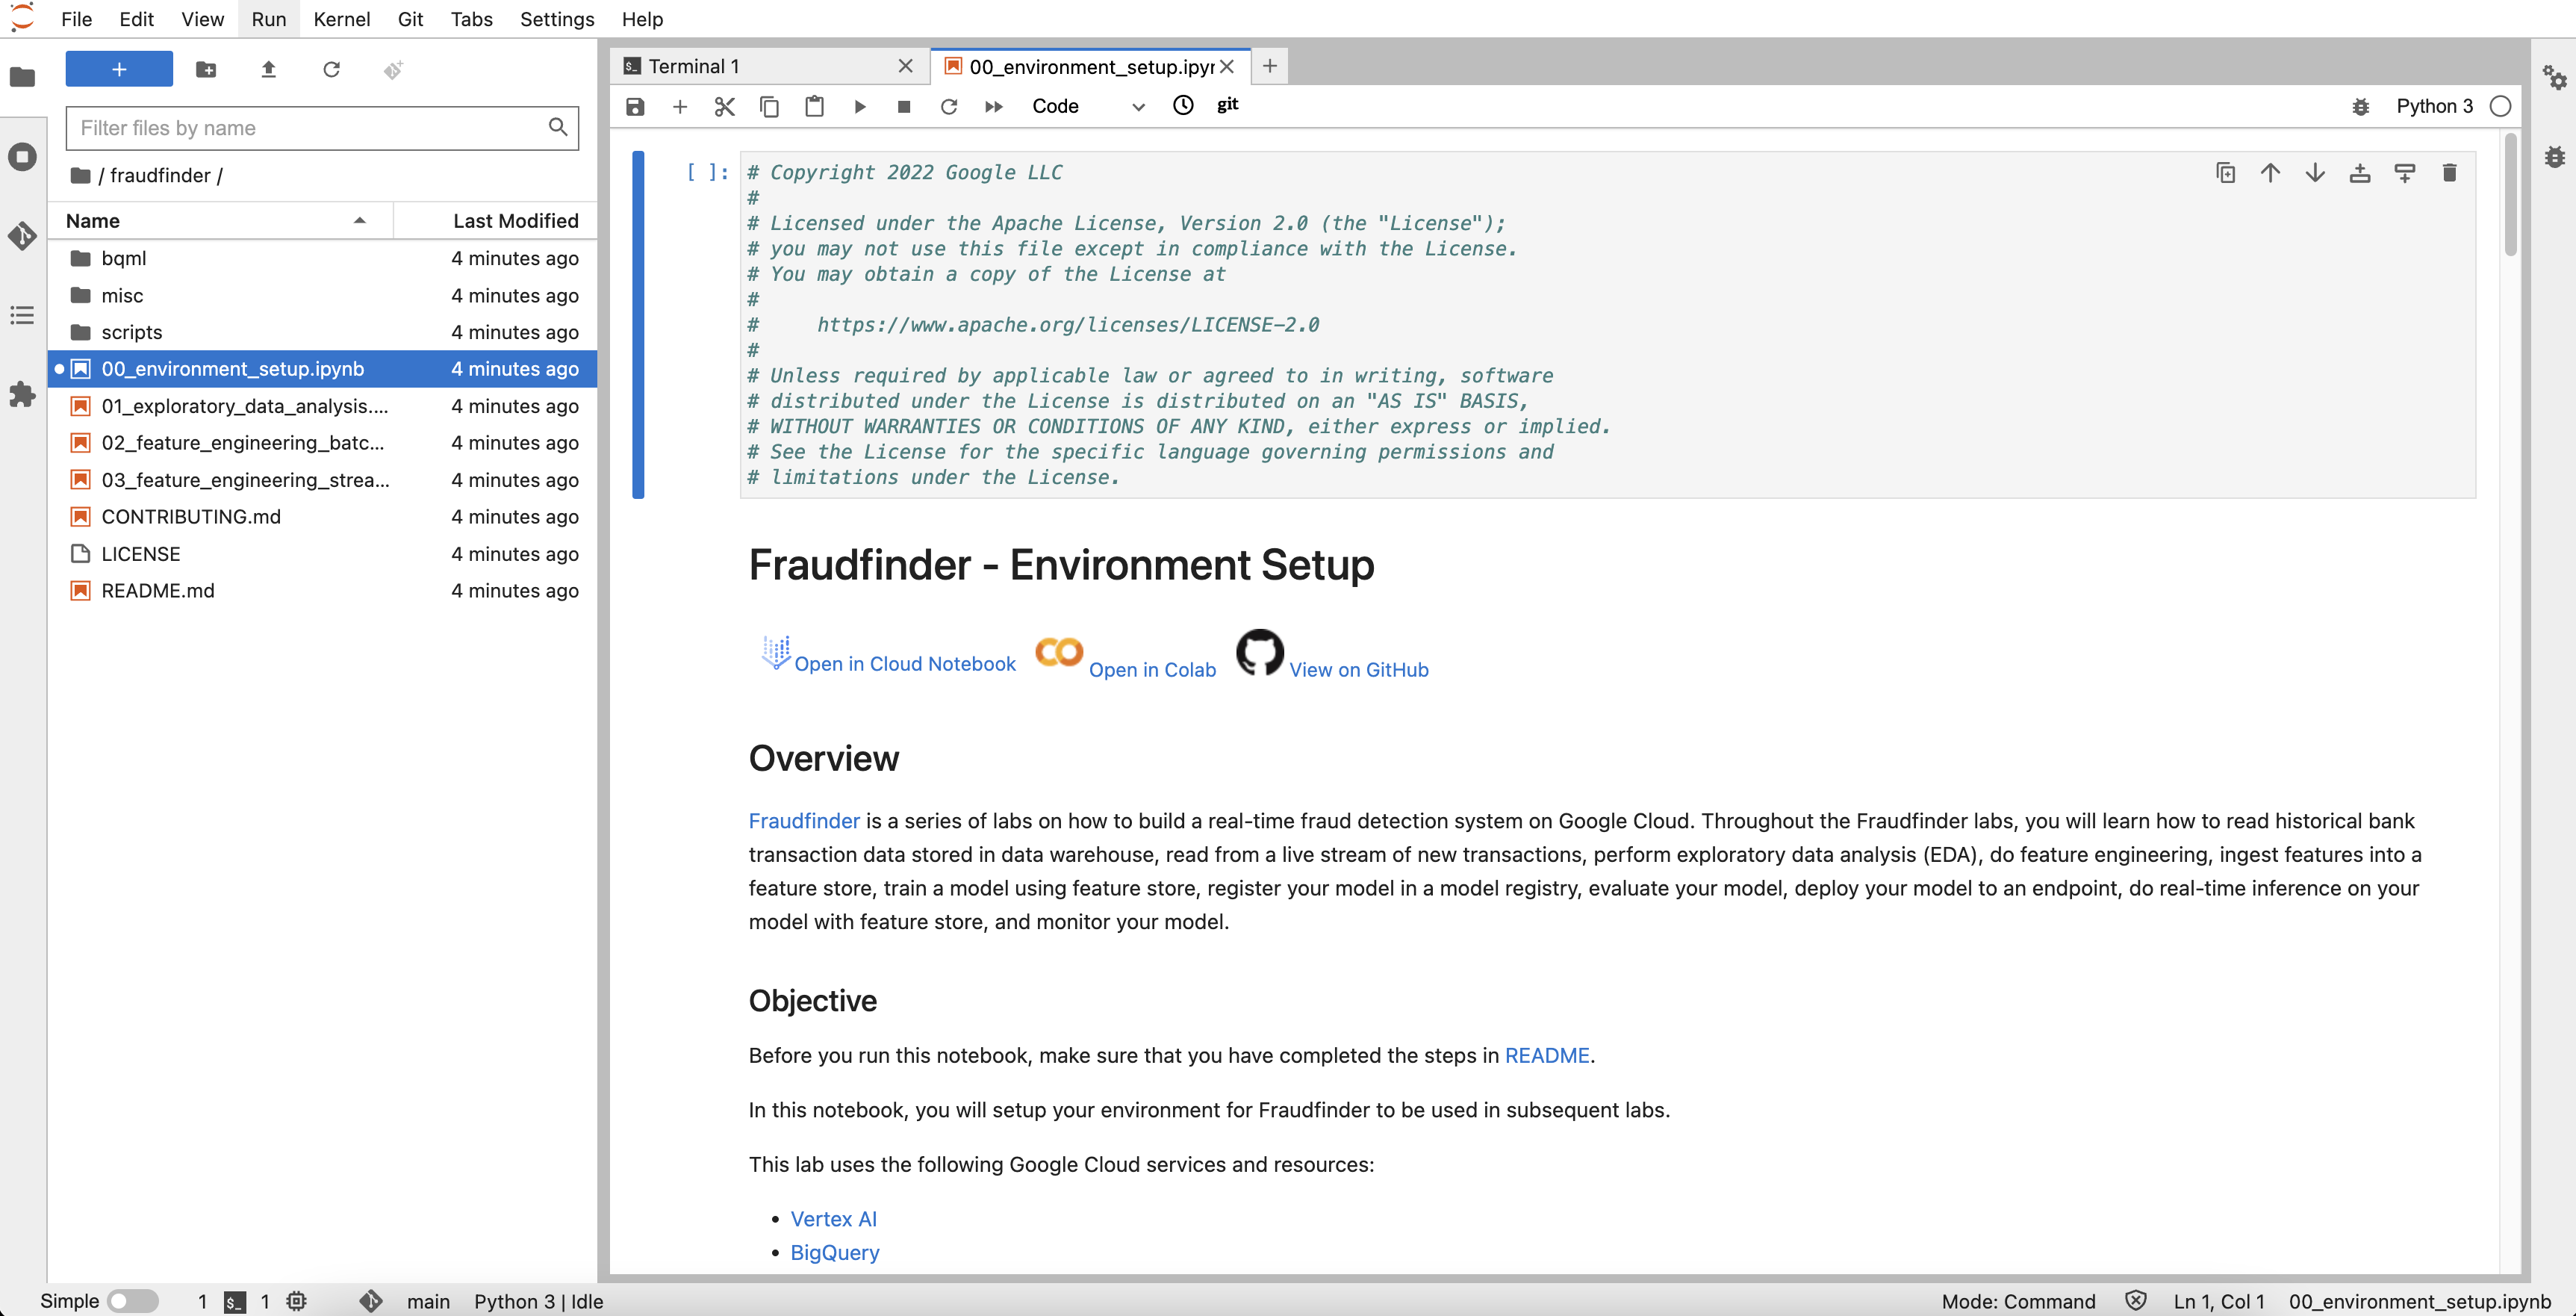
Task: Open the Kernel menu
Action: (341, 19)
